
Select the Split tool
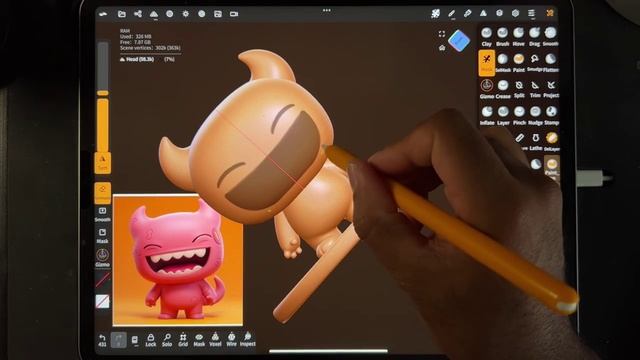519,89
